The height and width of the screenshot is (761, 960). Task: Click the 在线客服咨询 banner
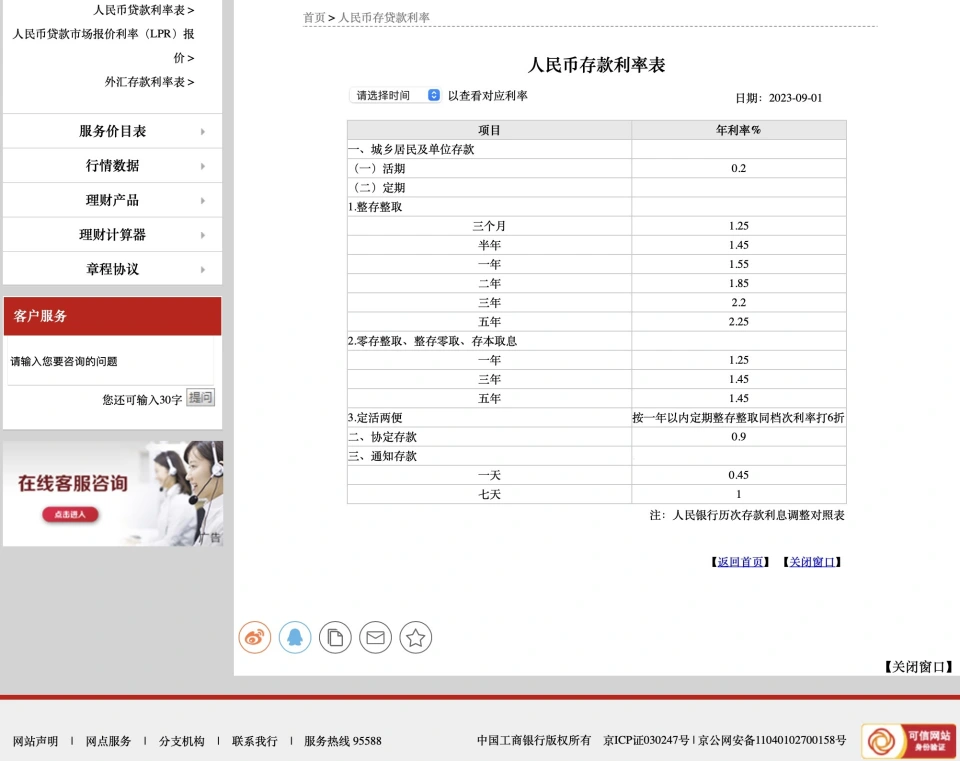click(x=113, y=494)
